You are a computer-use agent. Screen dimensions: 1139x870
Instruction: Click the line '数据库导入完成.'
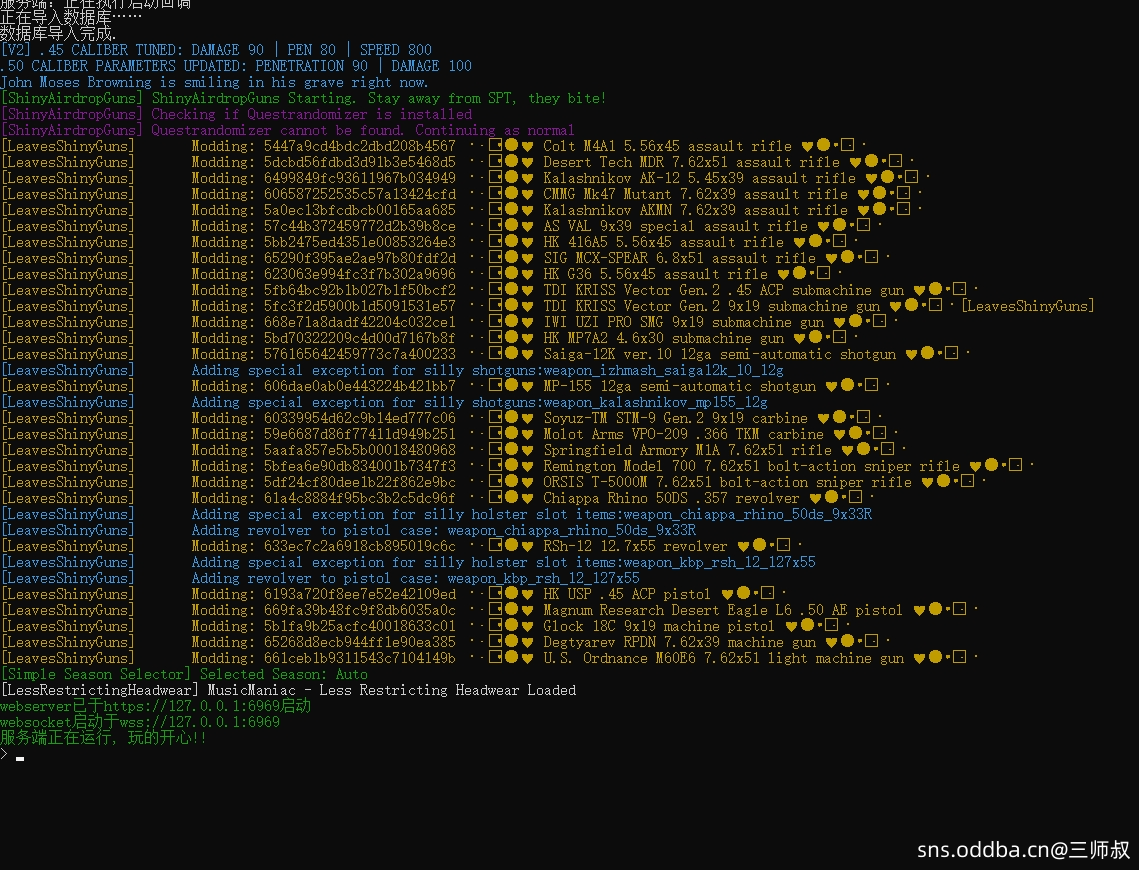[x=58, y=33]
